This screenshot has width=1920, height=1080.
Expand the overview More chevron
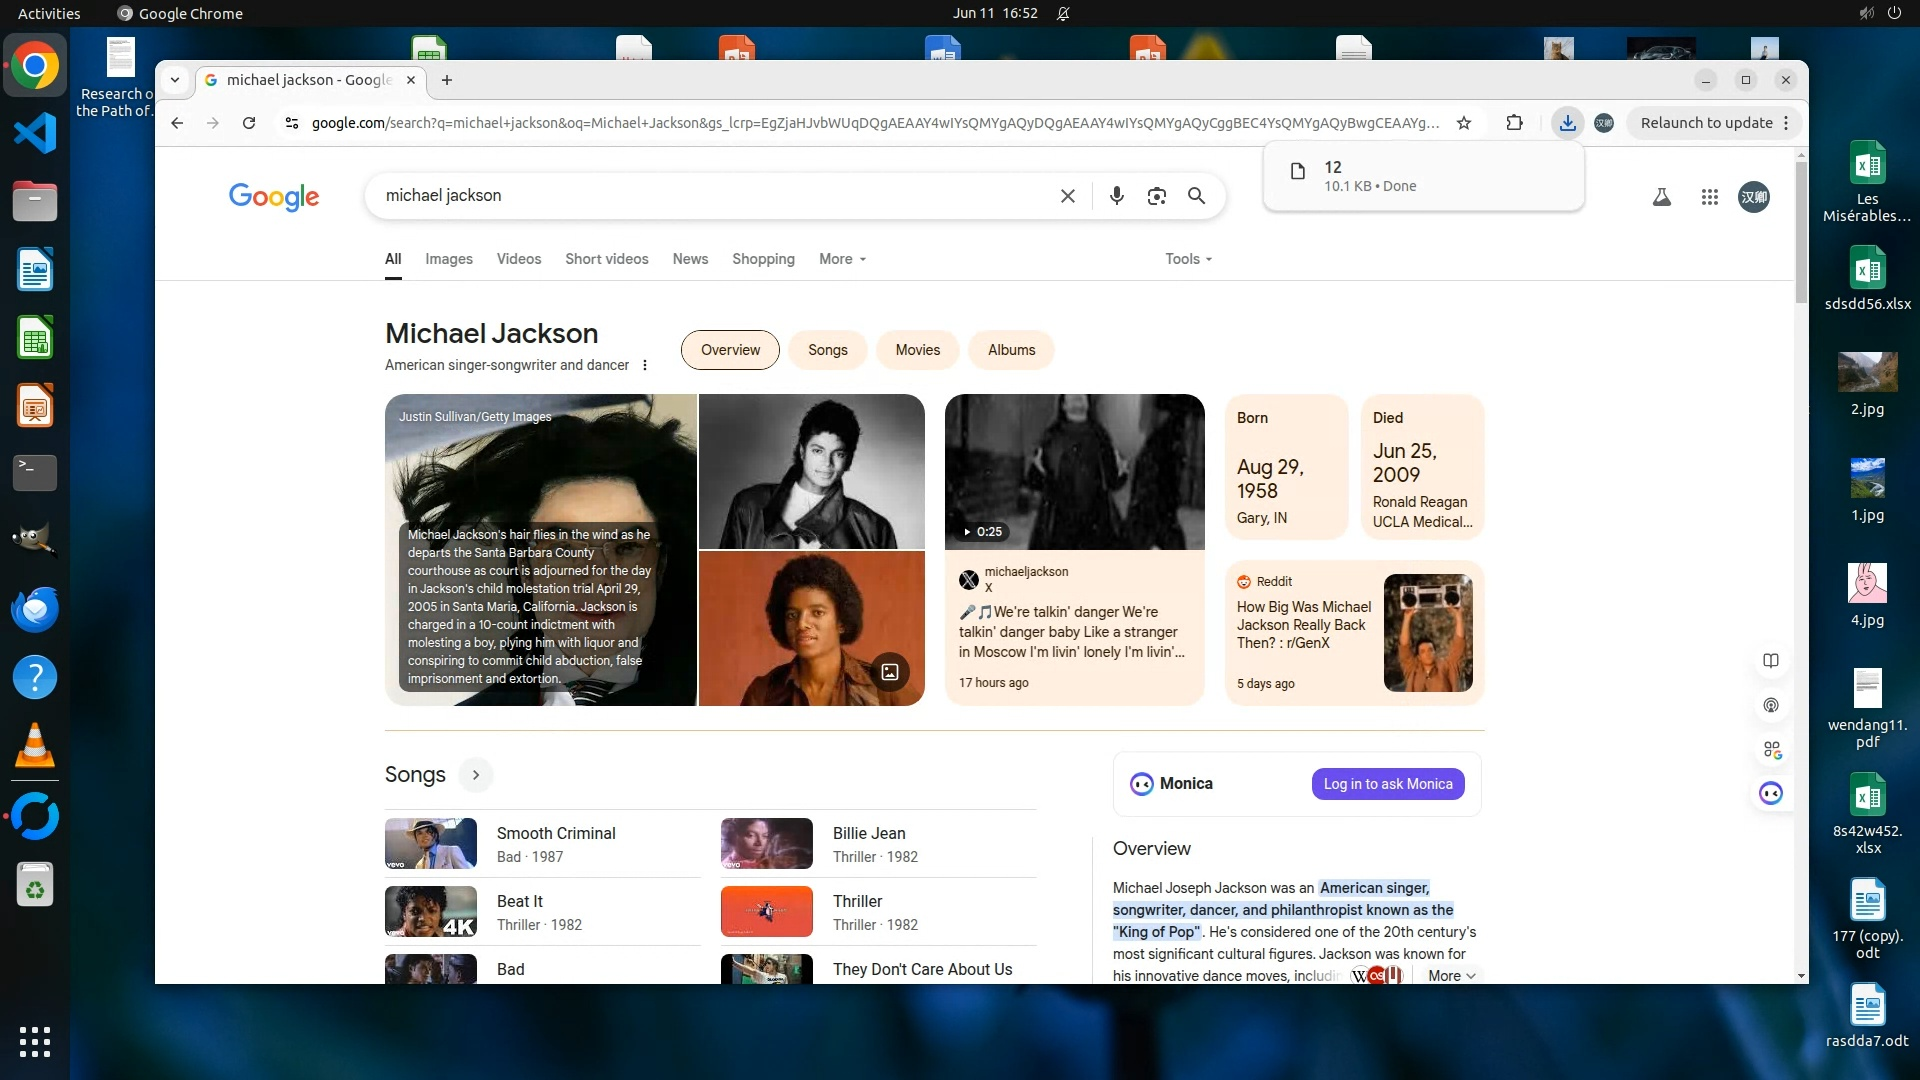coord(1451,976)
